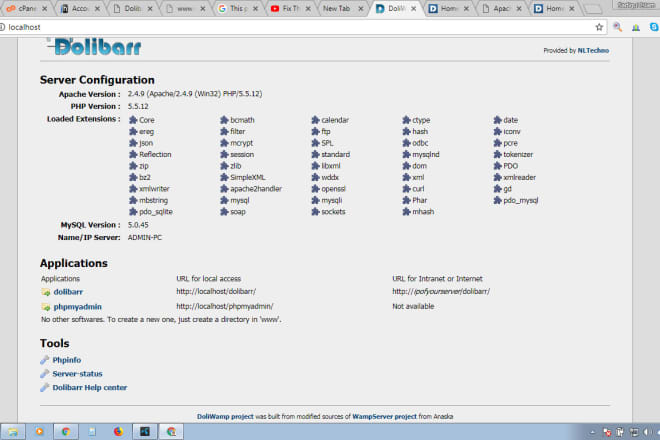
Task: Close the New Tab browser tab
Action: (x=361, y=8)
